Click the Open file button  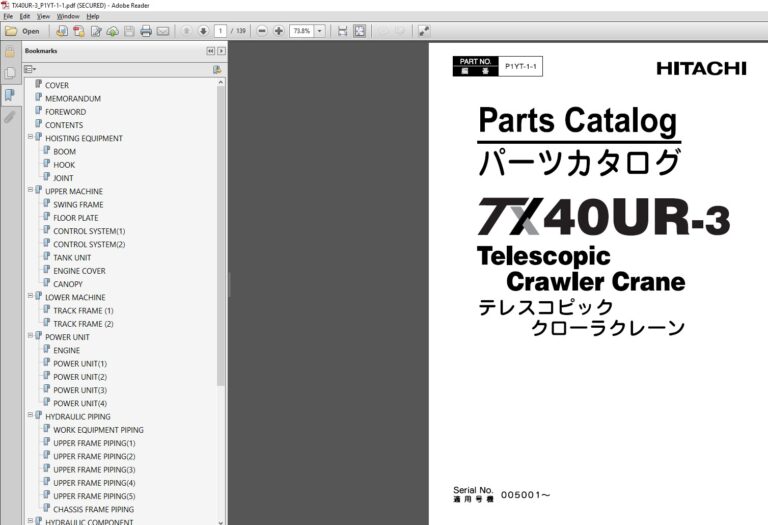[x=22, y=31]
